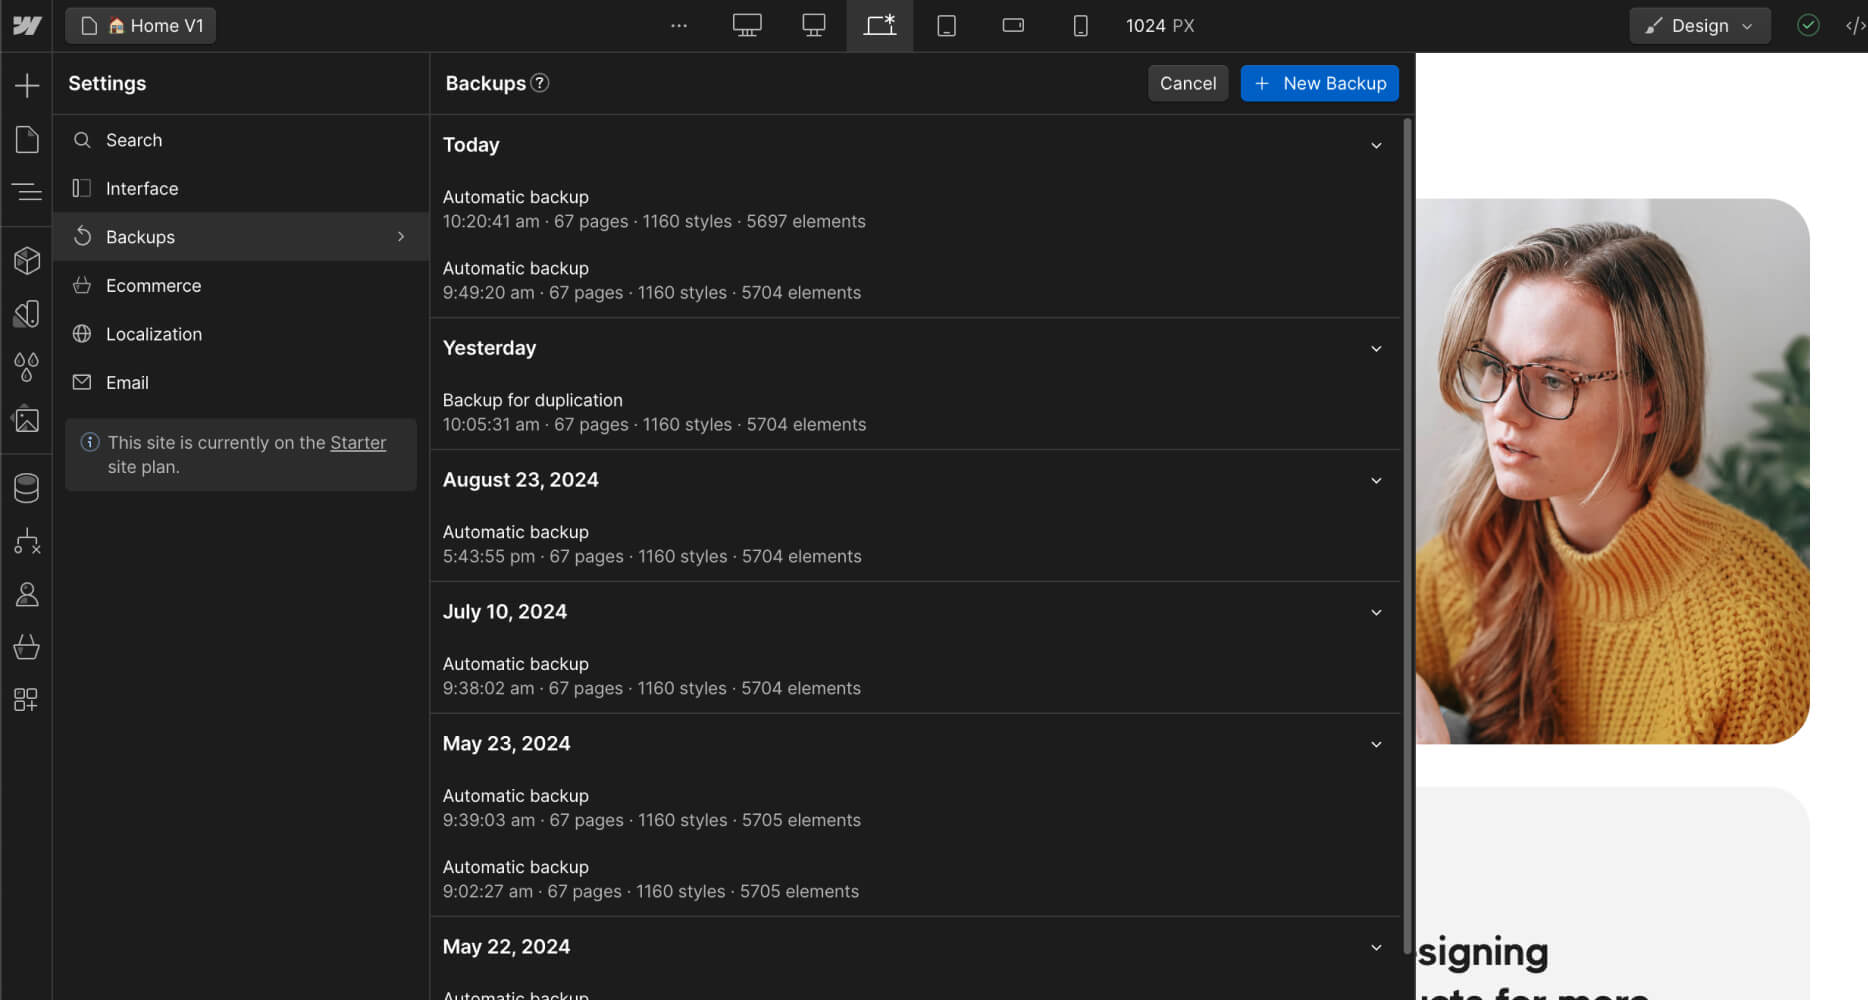This screenshot has height=1000, width=1868.
Task: Collapse the Today backups section
Action: coord(1376,145)
